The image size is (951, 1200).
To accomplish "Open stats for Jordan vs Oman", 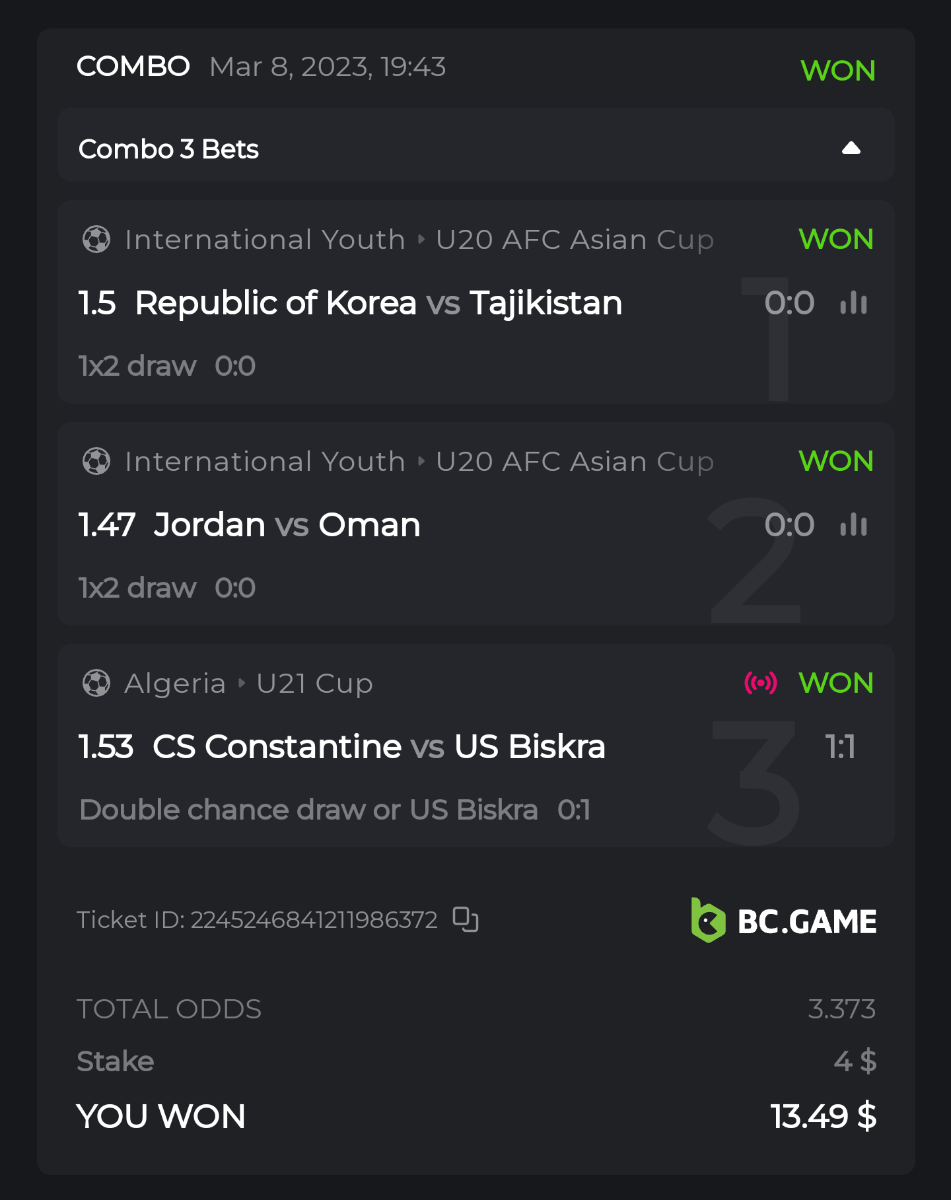I will [853, 525].
